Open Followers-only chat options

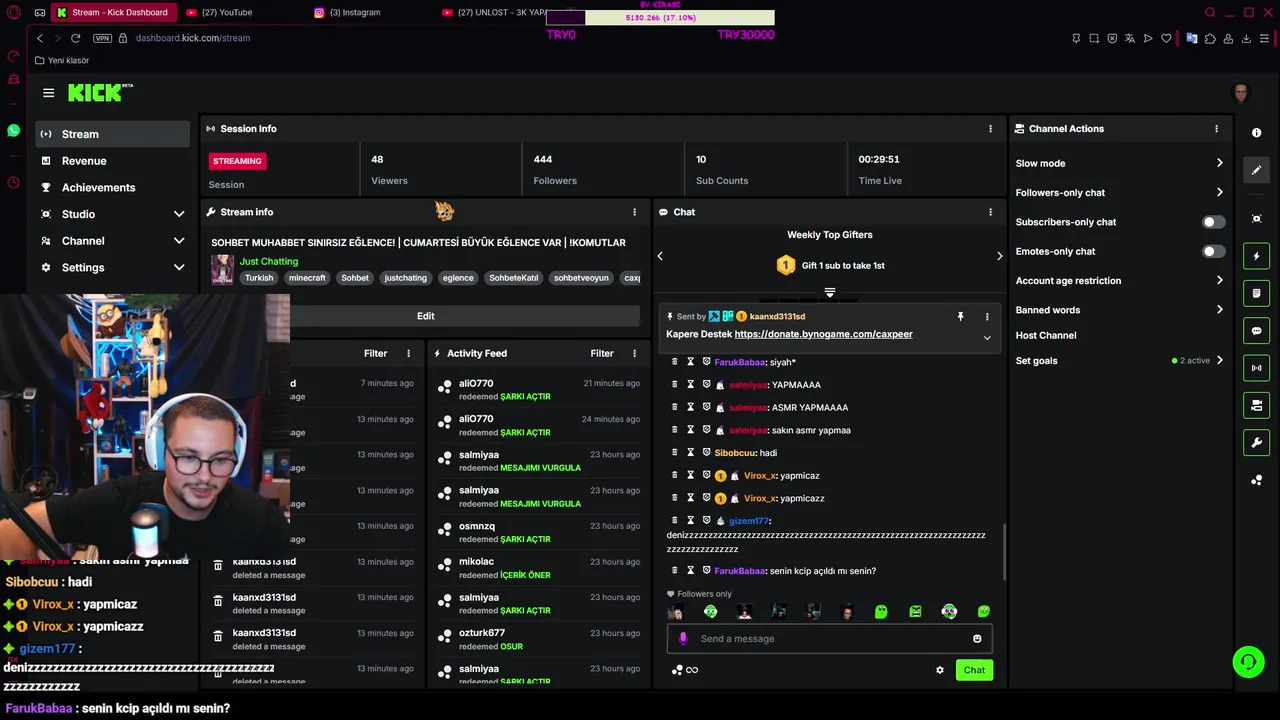(1119, 192)
